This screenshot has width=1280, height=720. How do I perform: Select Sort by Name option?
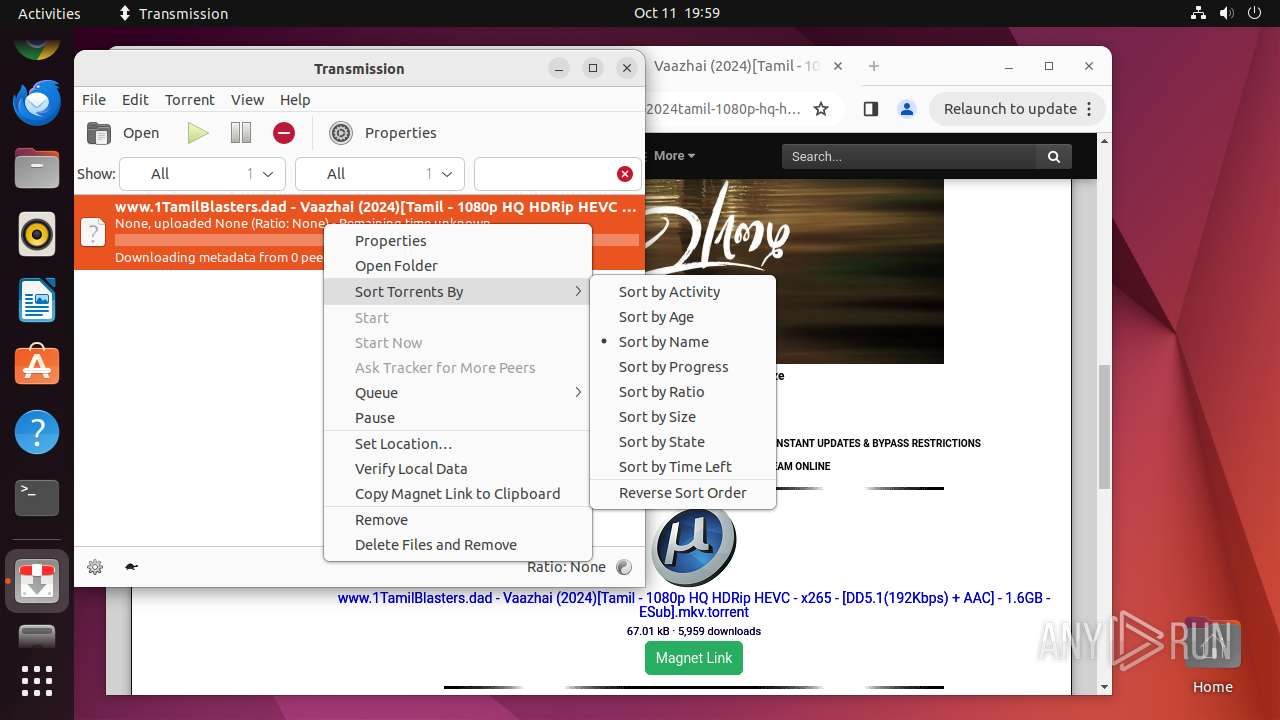click(x=683, y=342)
